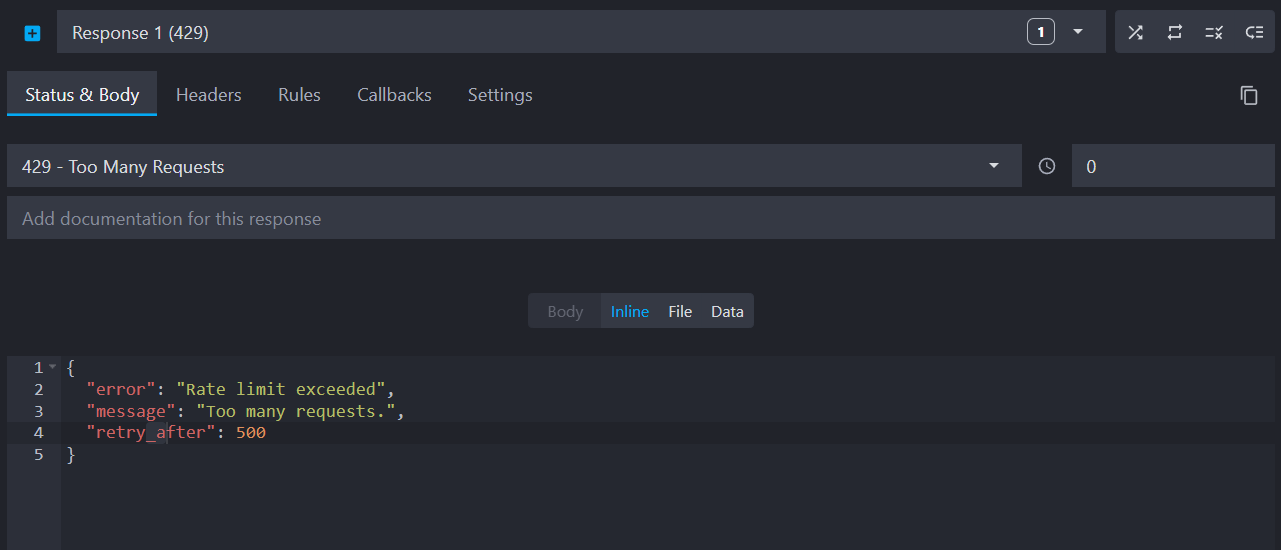Image resolution: width=1281 pixels, height=550 pixels.
Task: Select the Inline body type
Action: (x=630, y=311)
